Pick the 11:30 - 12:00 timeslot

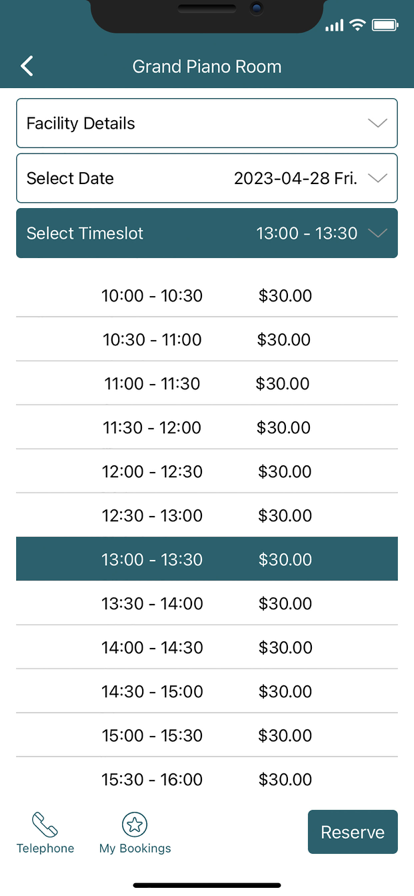207,427
